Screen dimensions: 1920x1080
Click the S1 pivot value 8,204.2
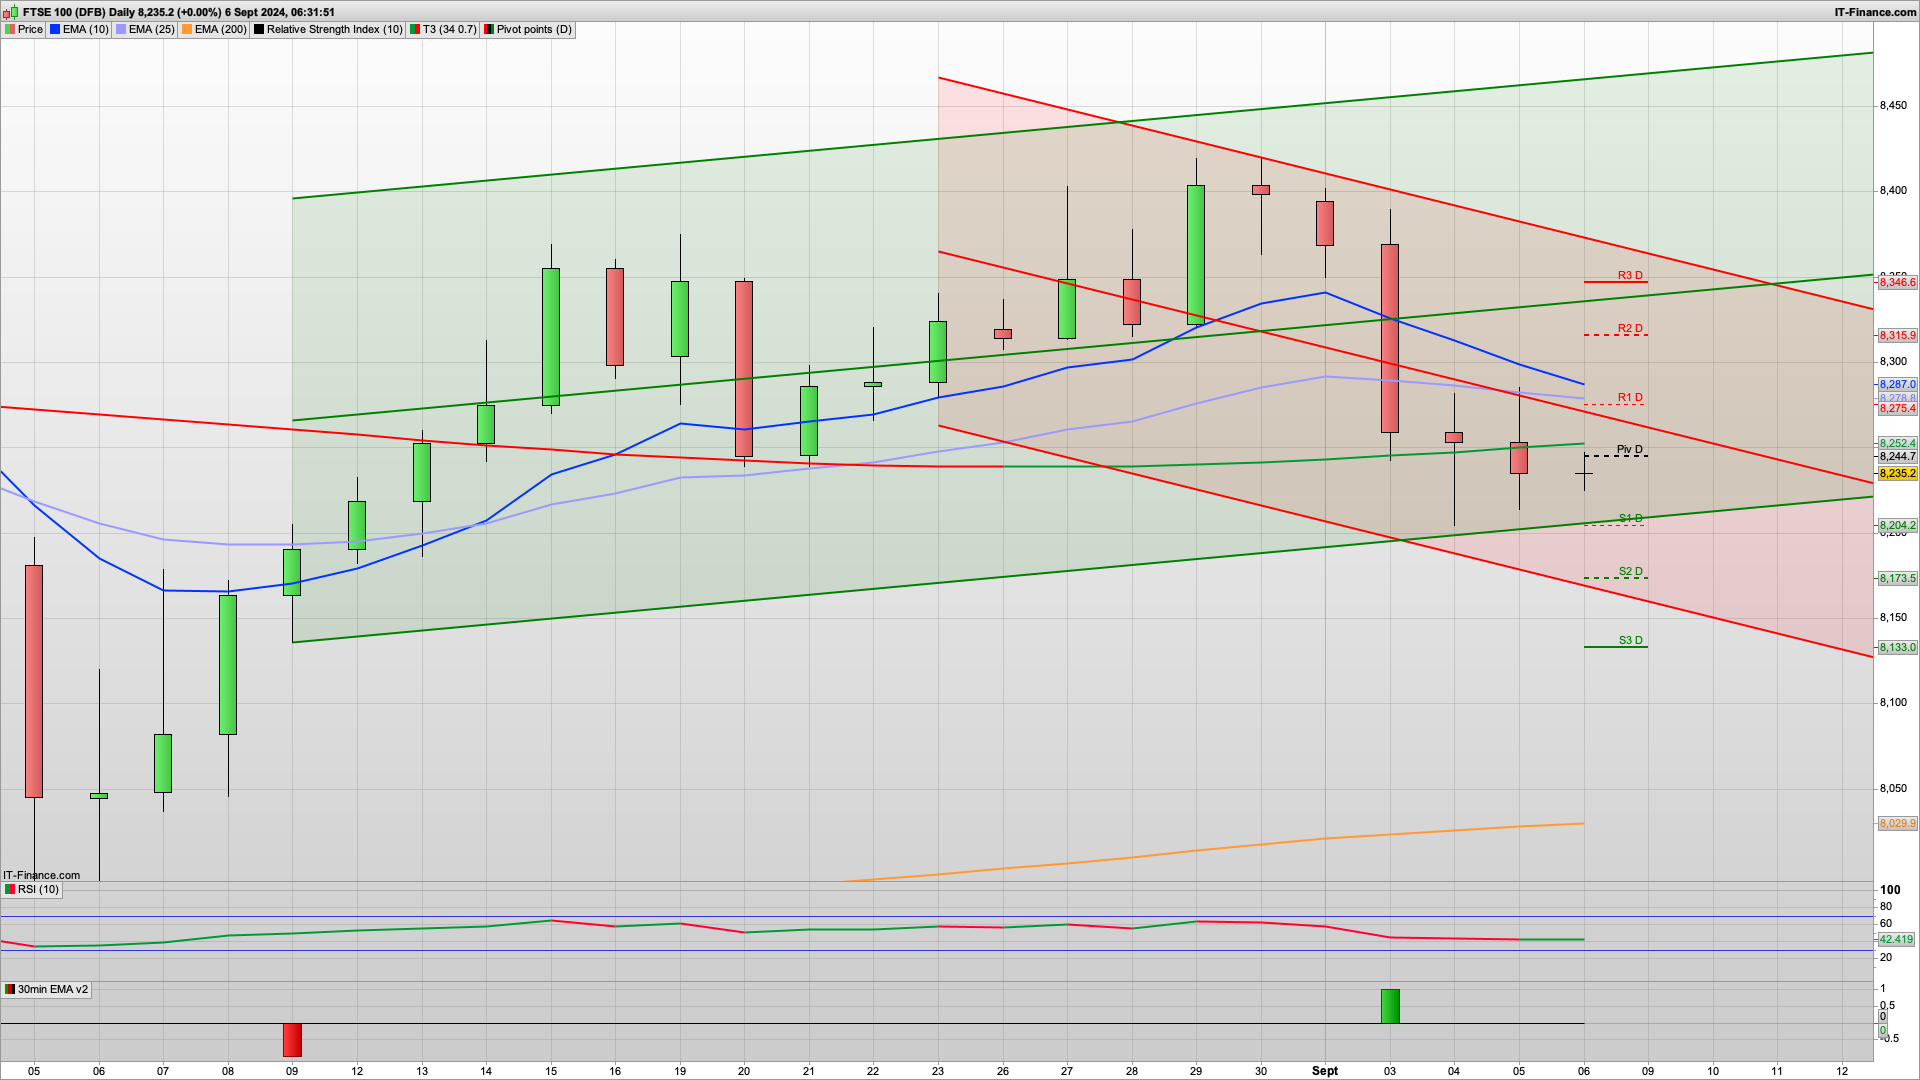(x=1897, y=525)
